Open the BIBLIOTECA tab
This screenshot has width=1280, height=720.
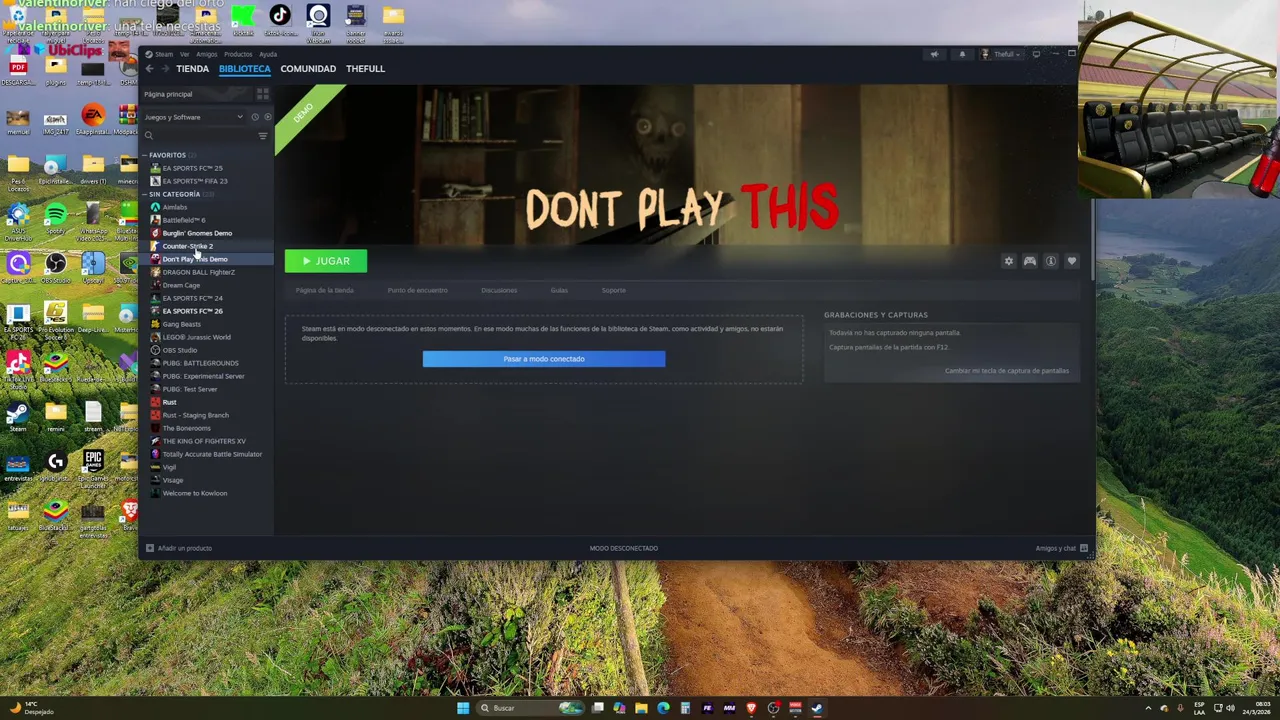[245, 69]
